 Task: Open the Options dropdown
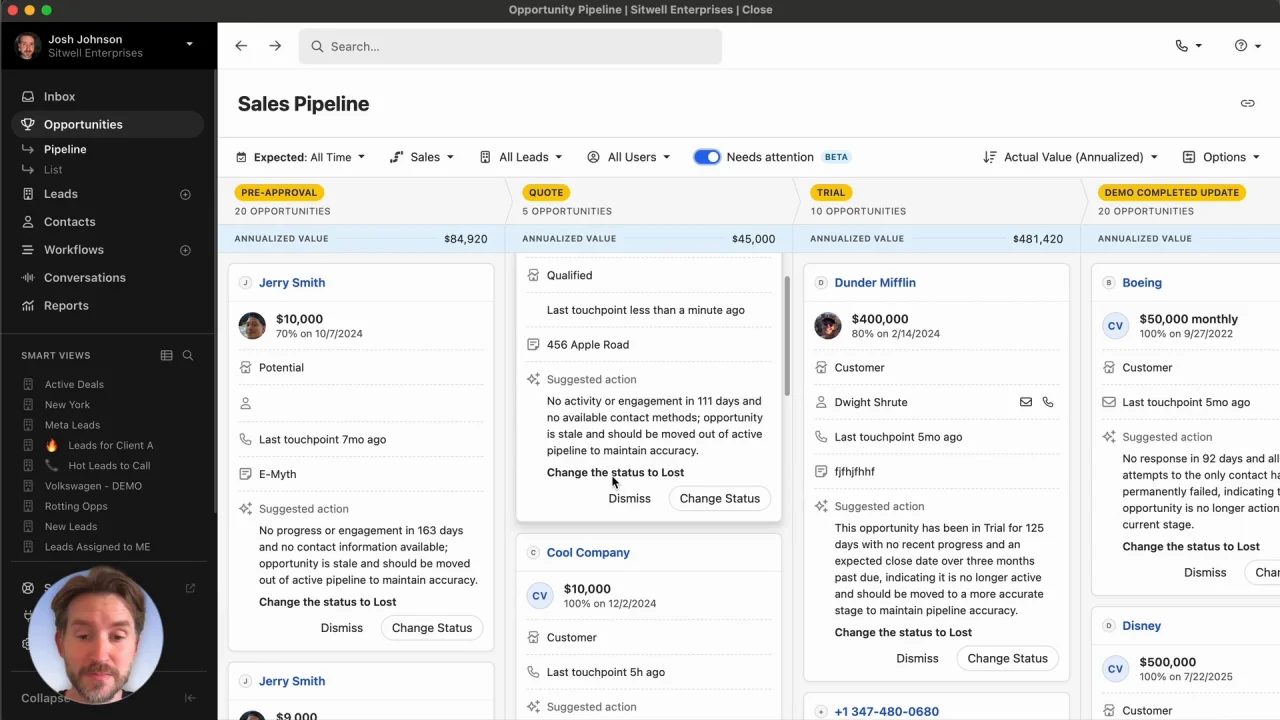[1221, 157]
